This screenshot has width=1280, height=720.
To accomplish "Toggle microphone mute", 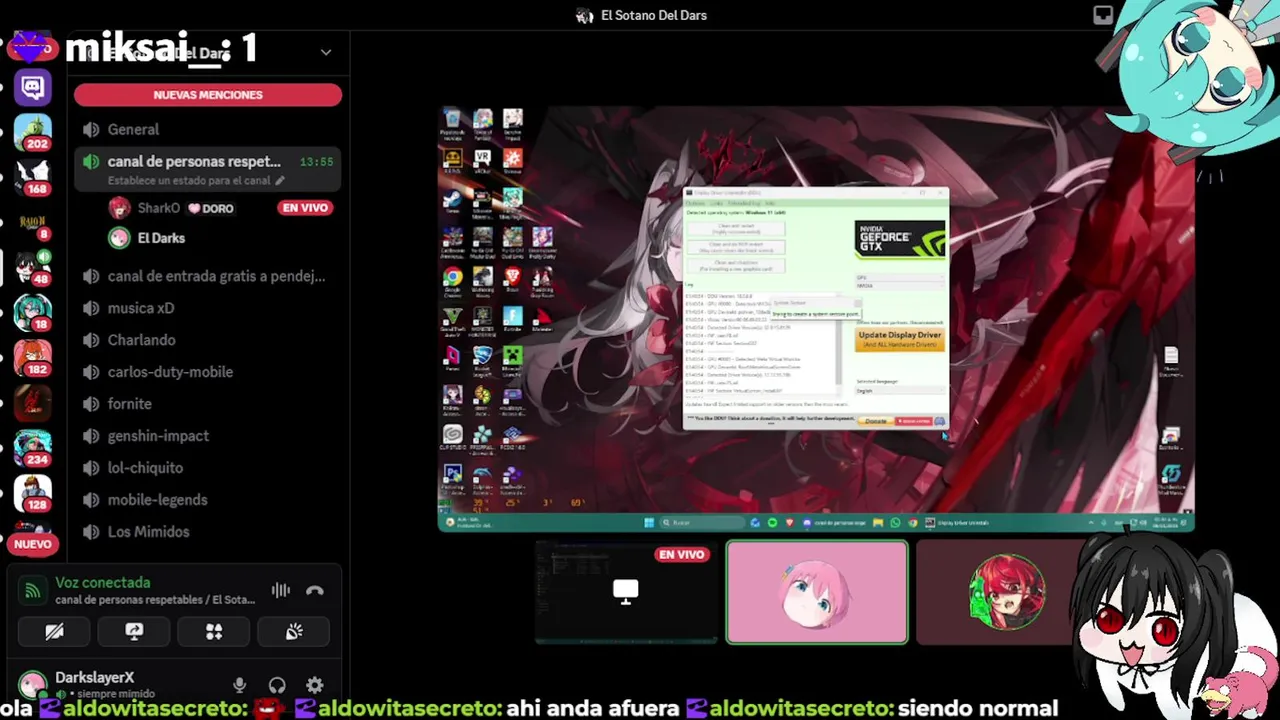I will pos(239,685).
